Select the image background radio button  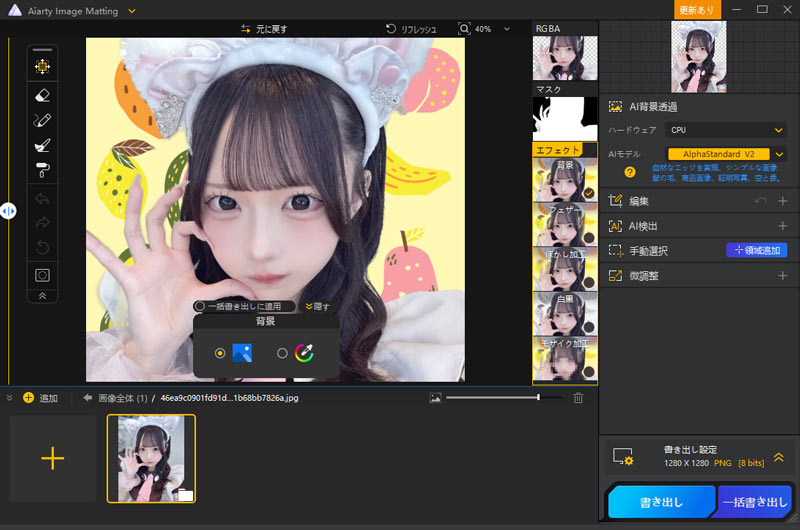pyautogui.click(x=220, y=353)
